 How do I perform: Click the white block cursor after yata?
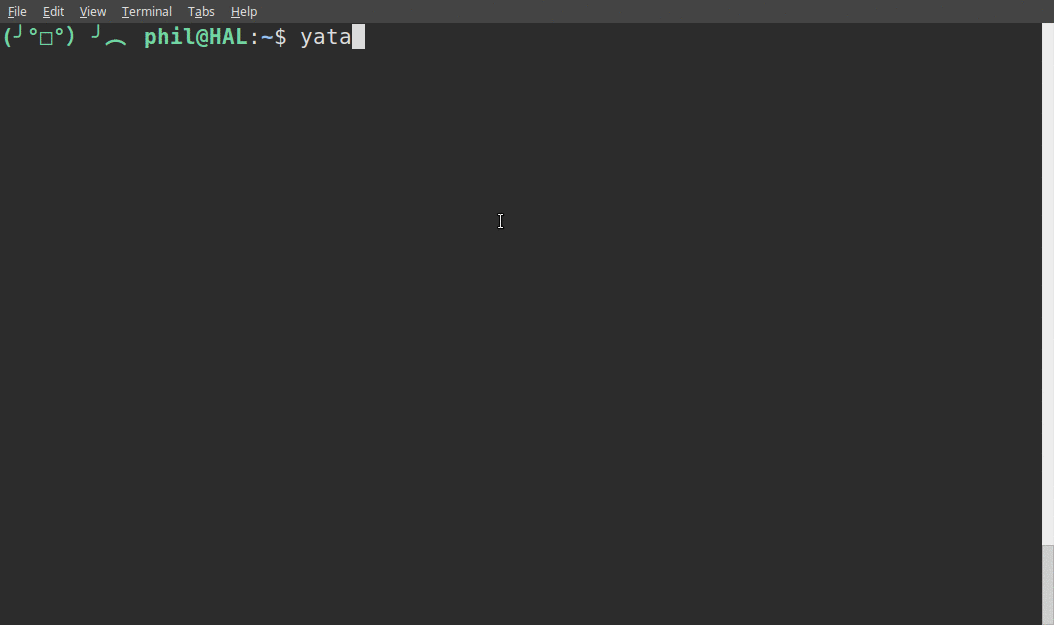click(358, 36)
